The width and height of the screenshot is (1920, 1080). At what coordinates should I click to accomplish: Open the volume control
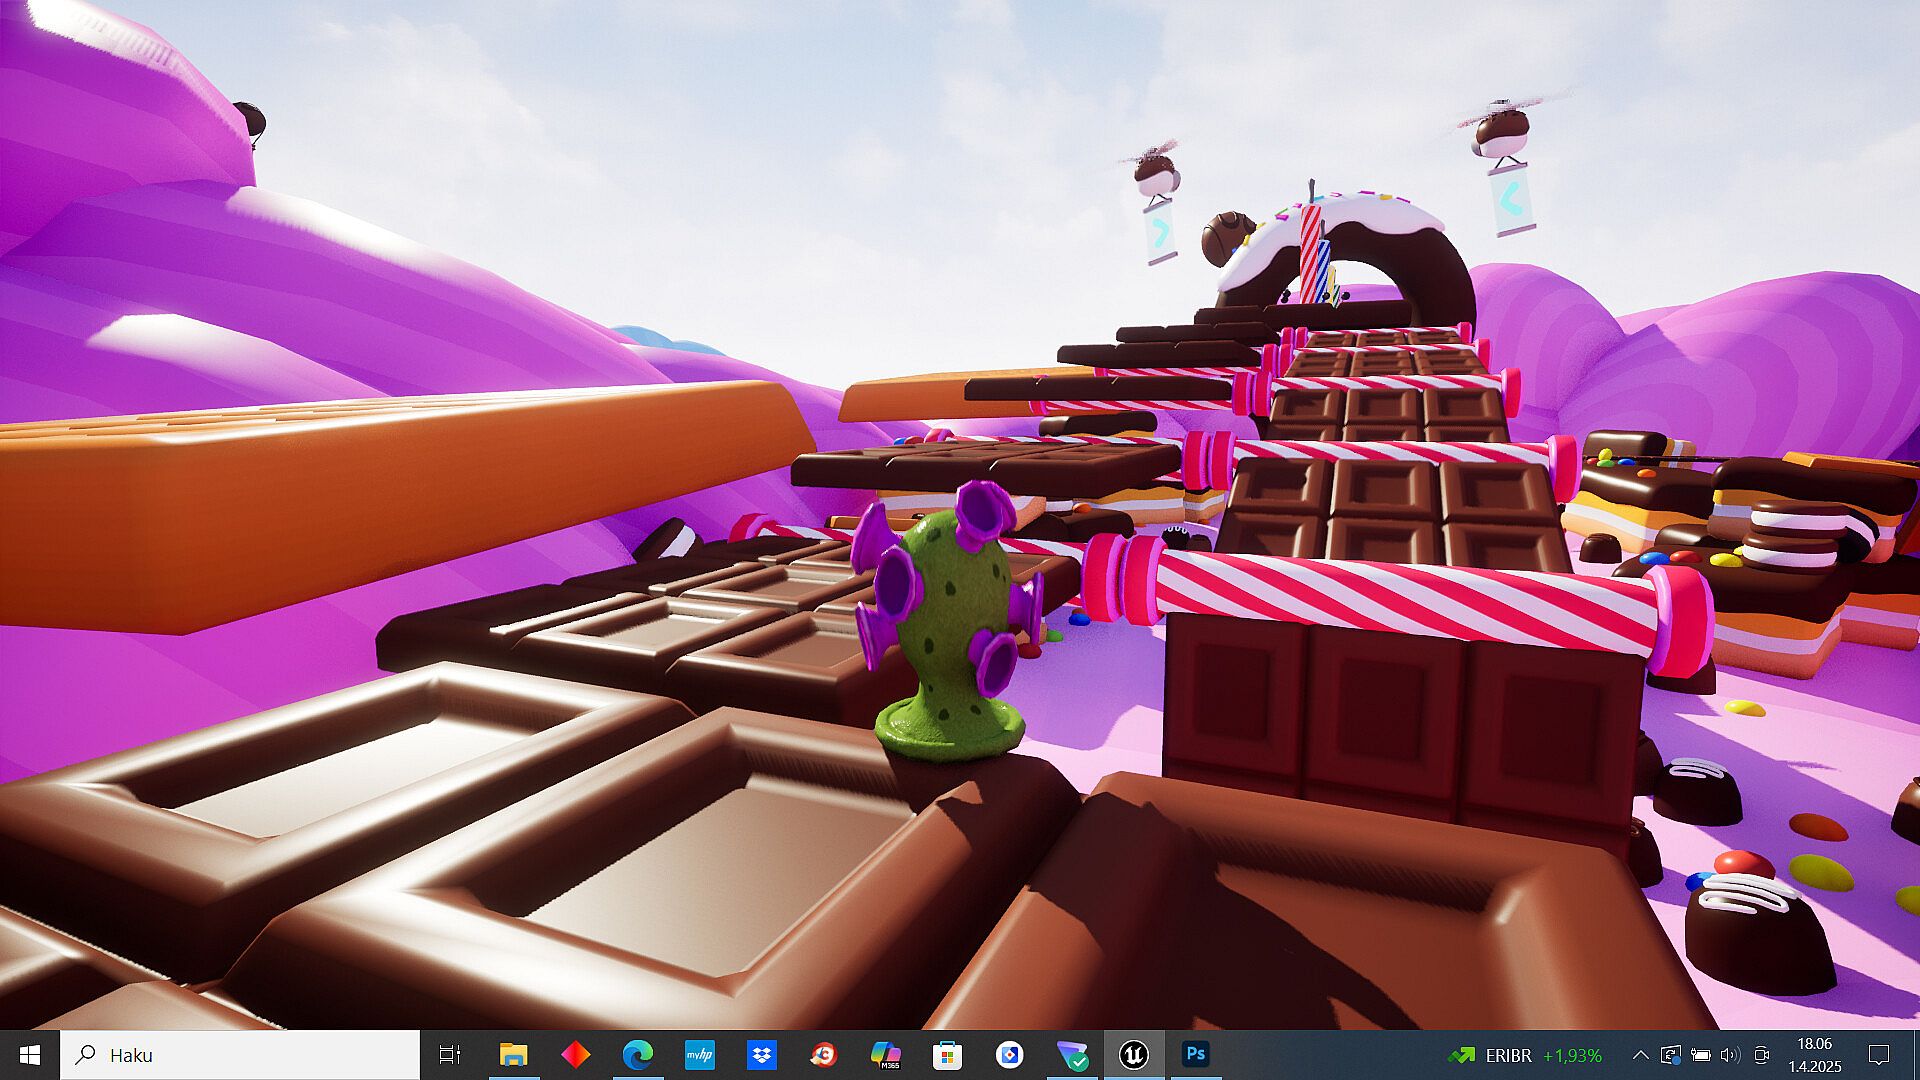pos(1731,1055)
